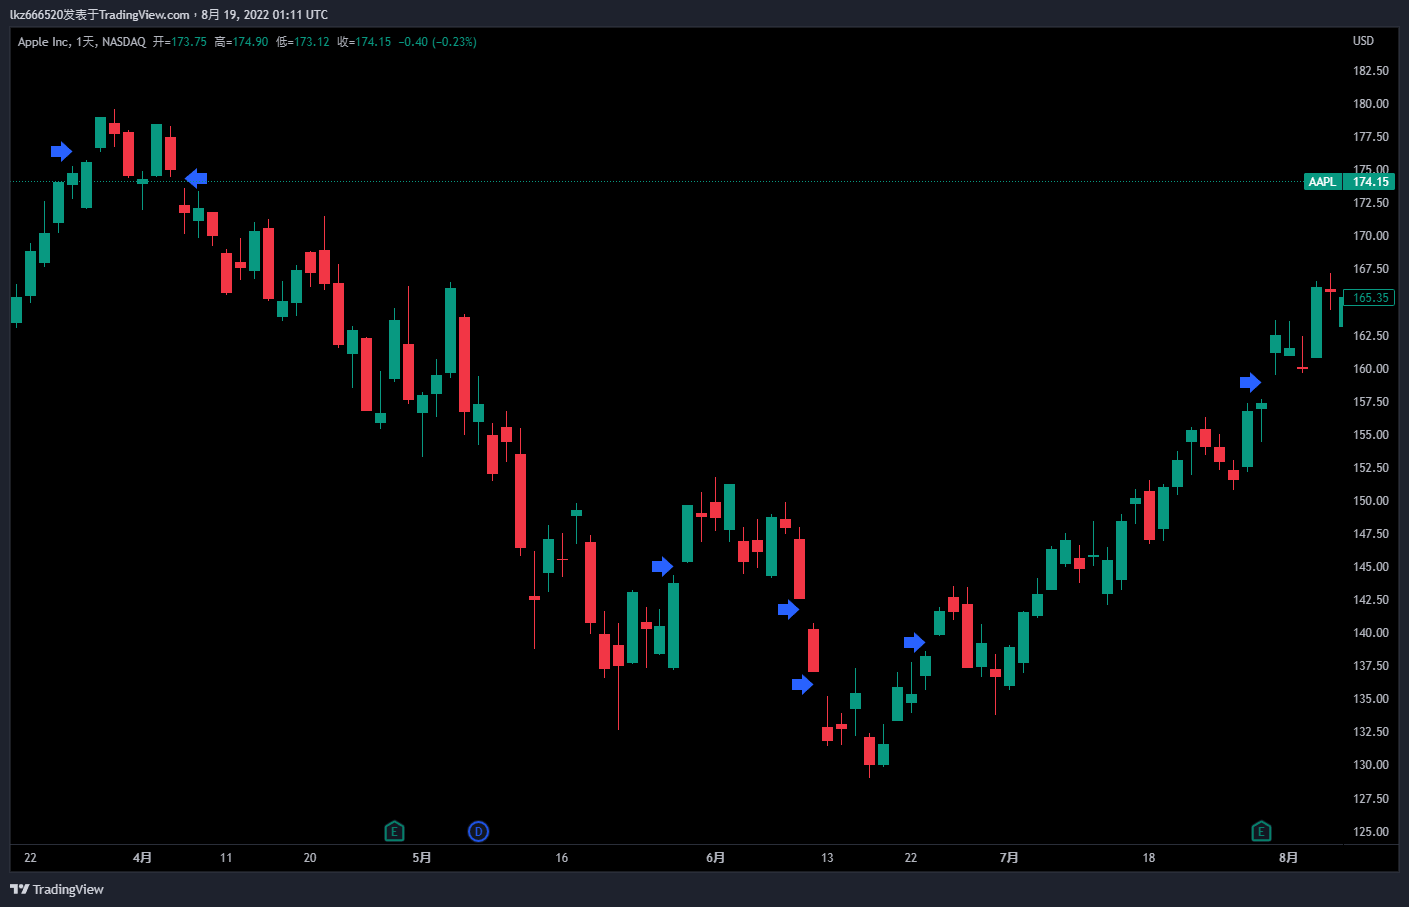Click the high value 高=174.90
This screenshot has width=1409, height=907.
click(241, 42)
